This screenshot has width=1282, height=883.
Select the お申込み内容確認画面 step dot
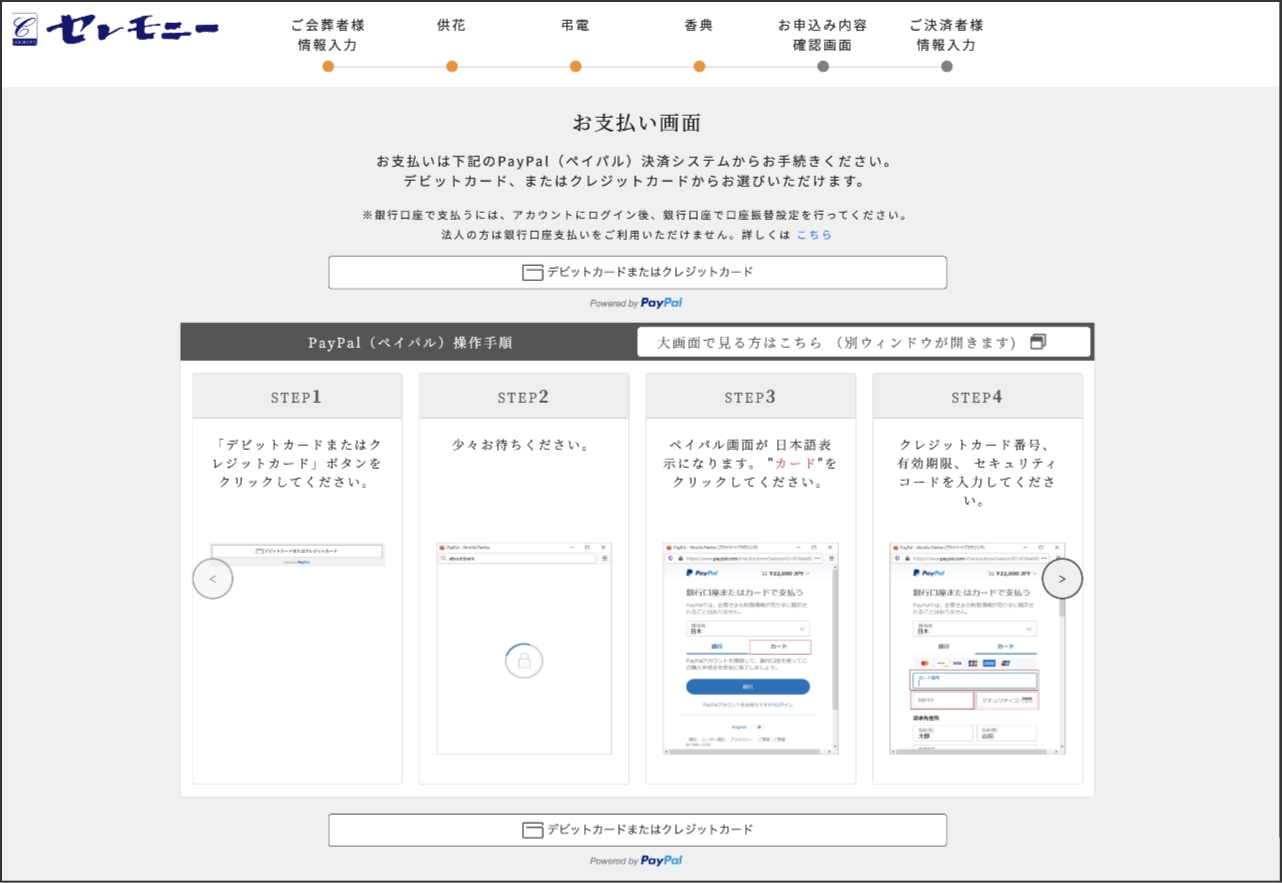(x=823, y=67)
